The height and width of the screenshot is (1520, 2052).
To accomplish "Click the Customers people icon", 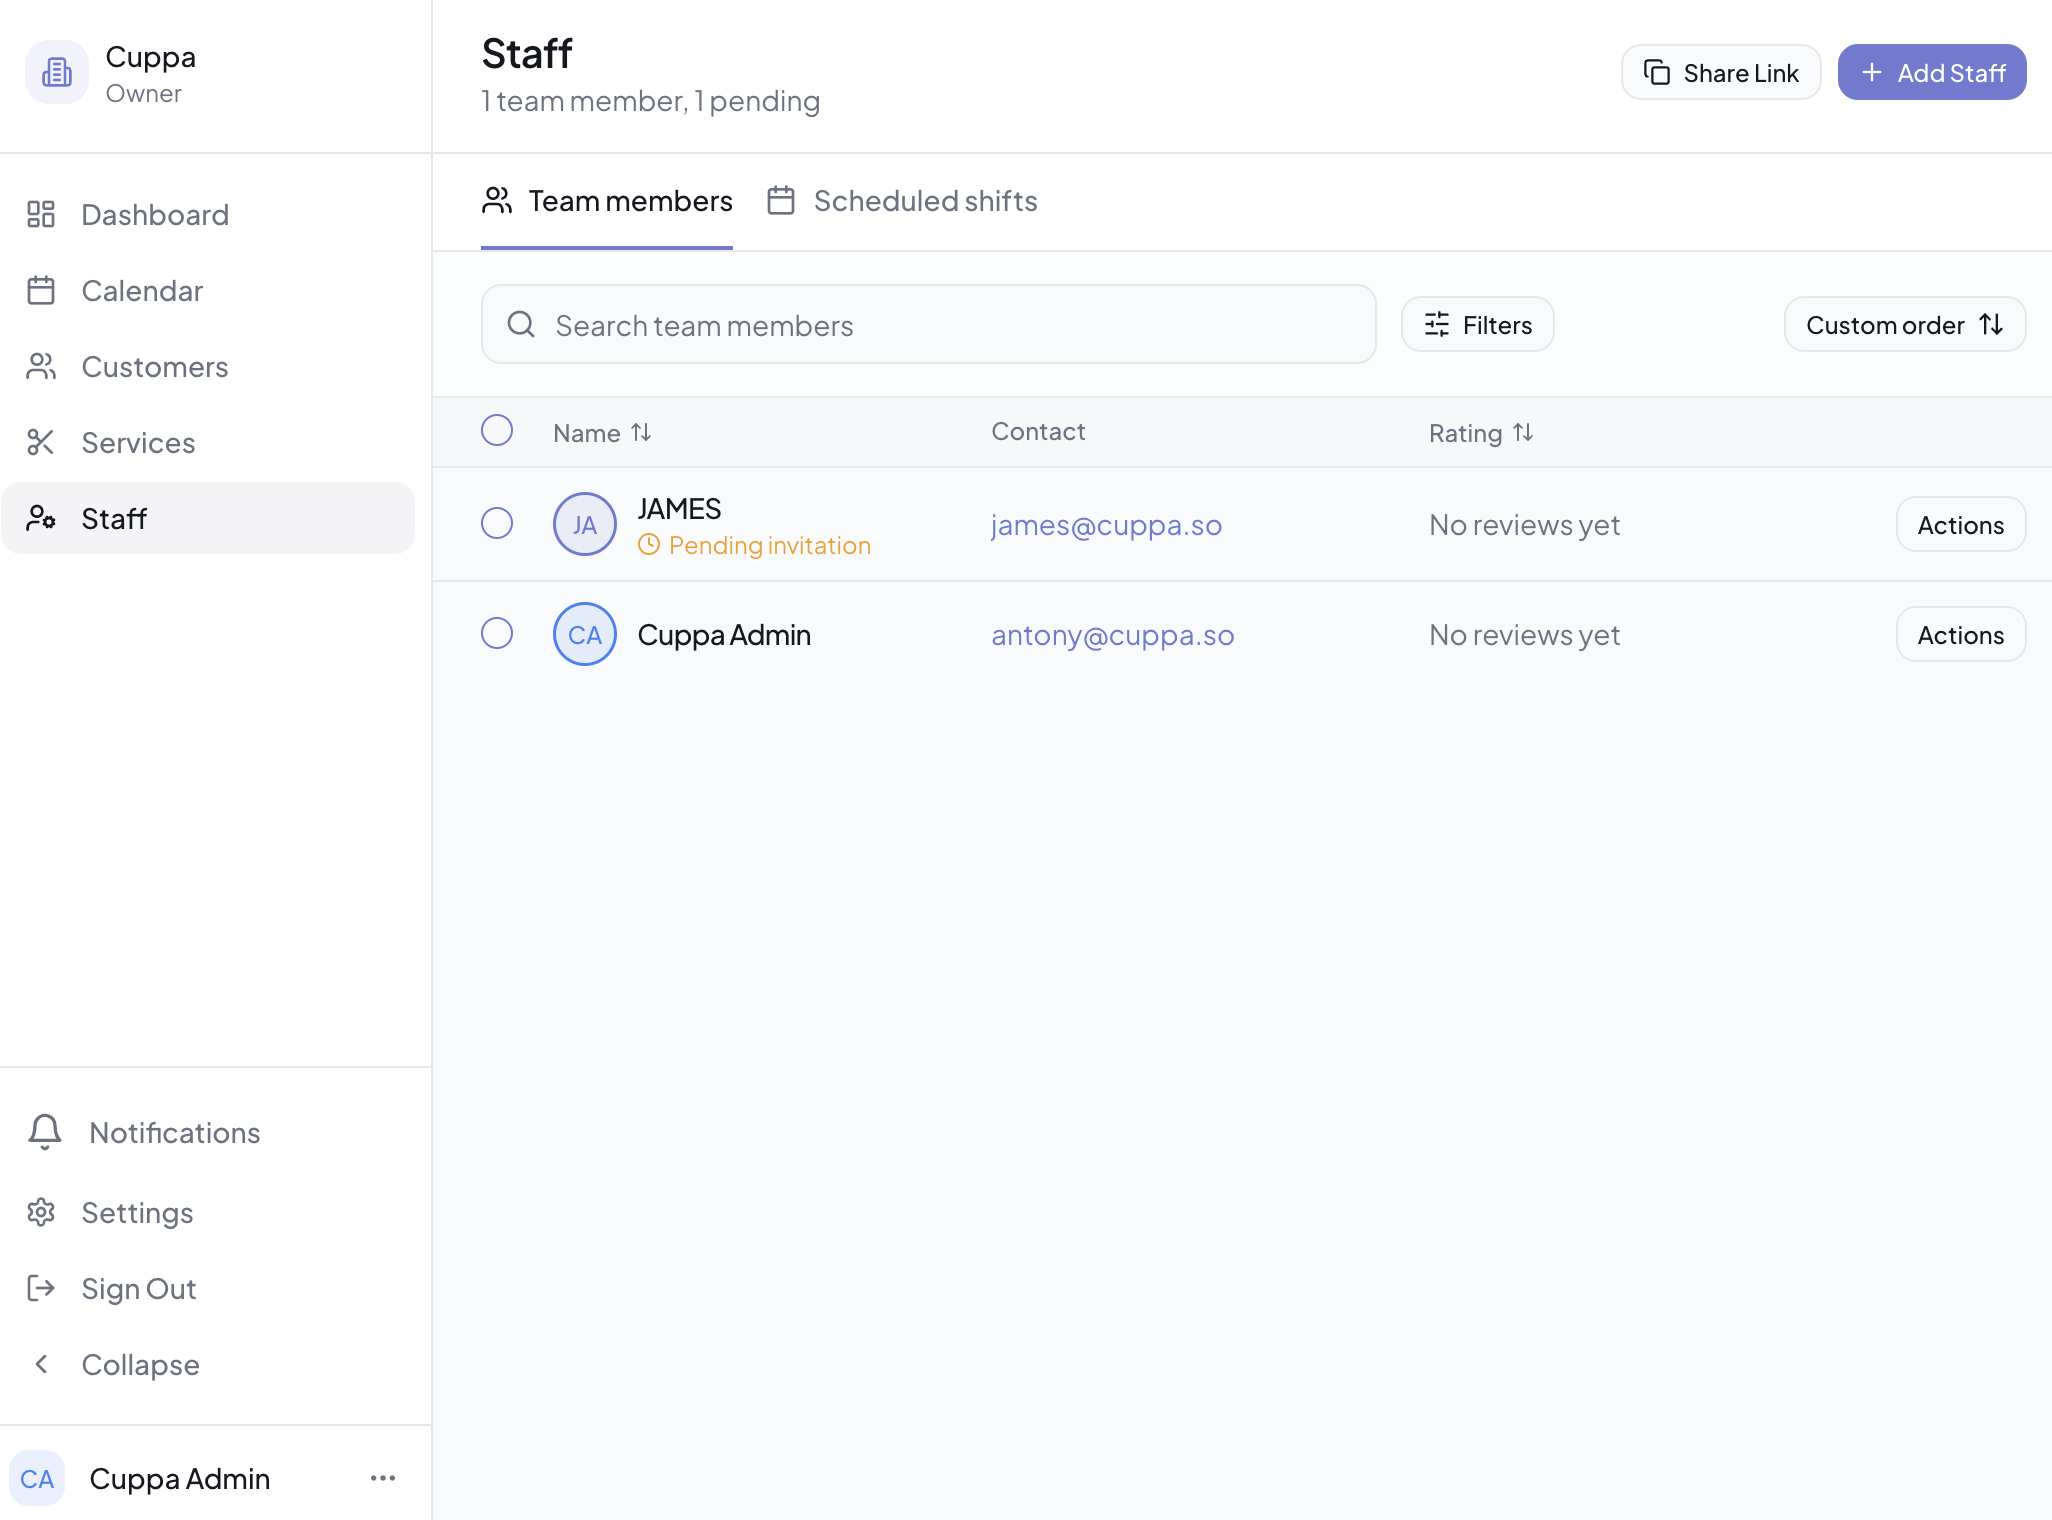I will click(41, 366).
